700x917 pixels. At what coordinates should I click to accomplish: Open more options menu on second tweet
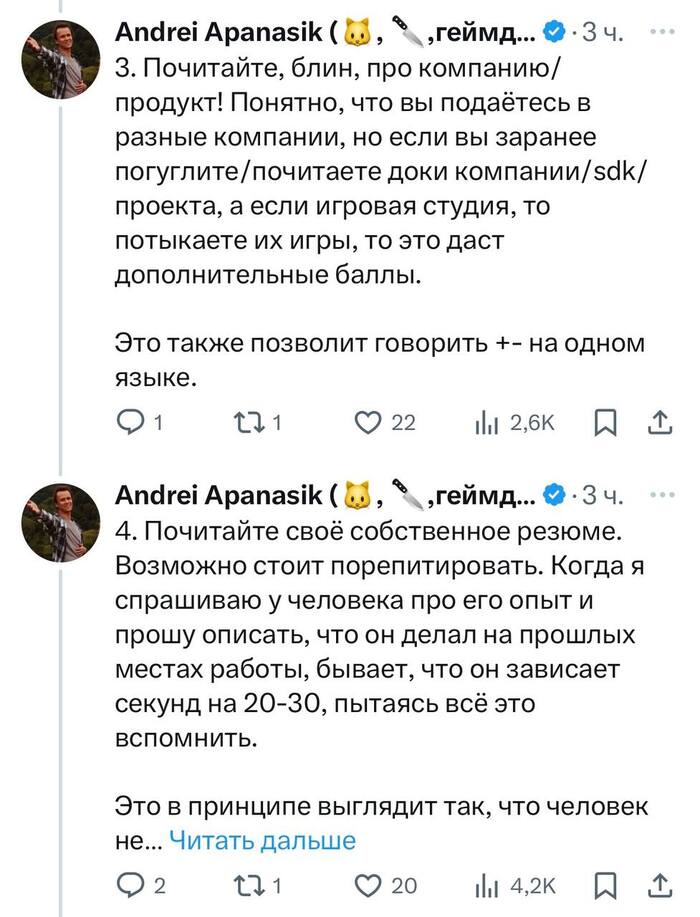662,493
